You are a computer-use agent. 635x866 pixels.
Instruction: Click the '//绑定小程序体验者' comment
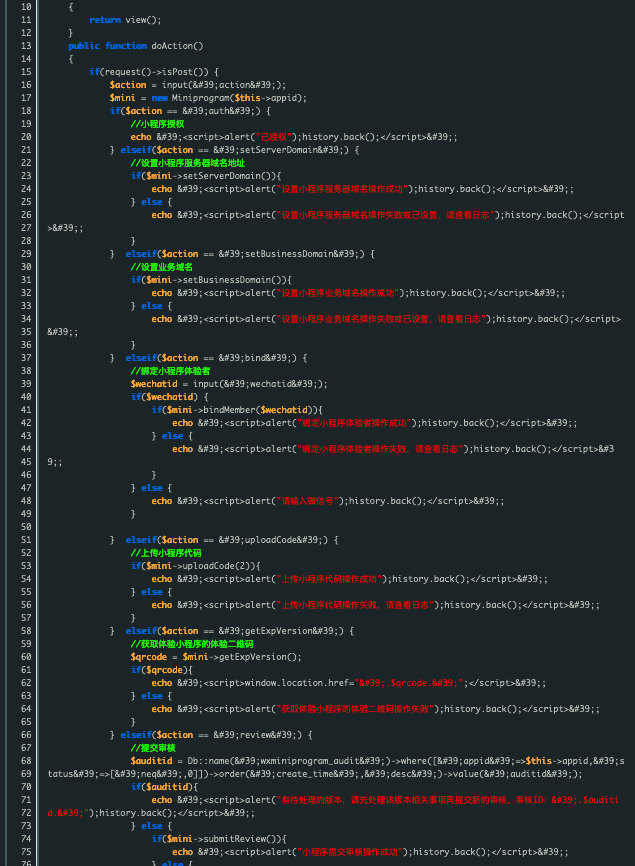tap(170, 371)
